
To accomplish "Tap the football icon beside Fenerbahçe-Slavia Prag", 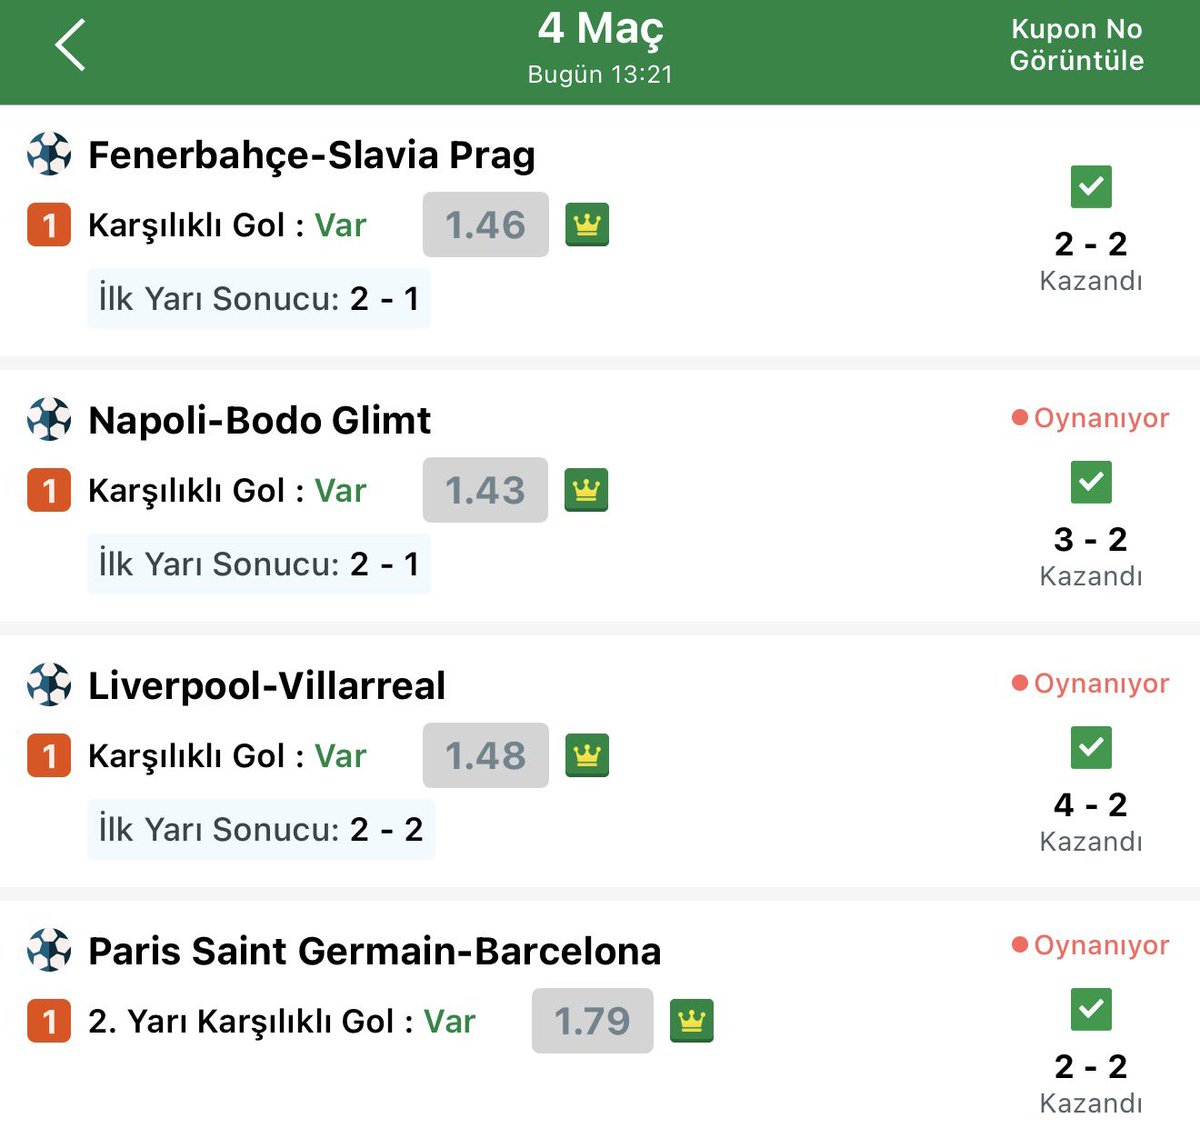I will 49,154.
